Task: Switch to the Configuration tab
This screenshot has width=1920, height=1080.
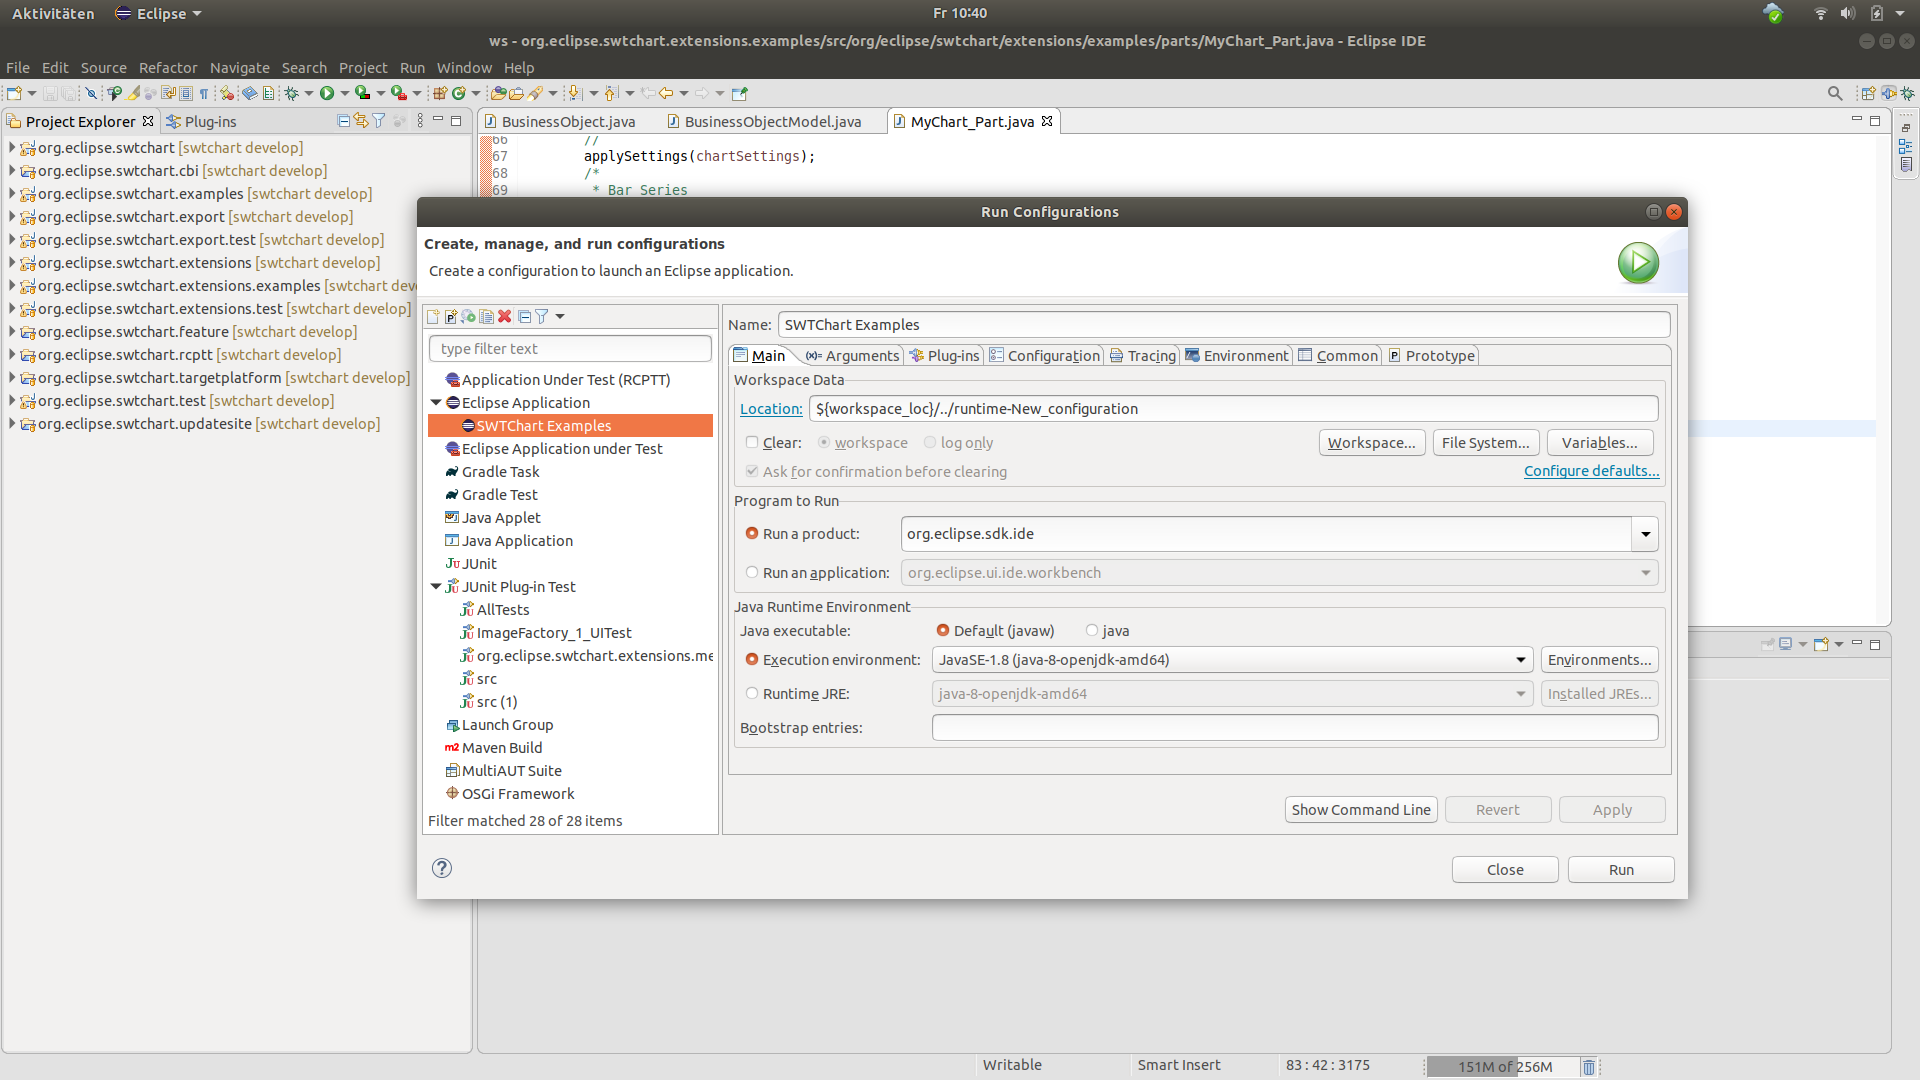Action: click(1044, 355)
